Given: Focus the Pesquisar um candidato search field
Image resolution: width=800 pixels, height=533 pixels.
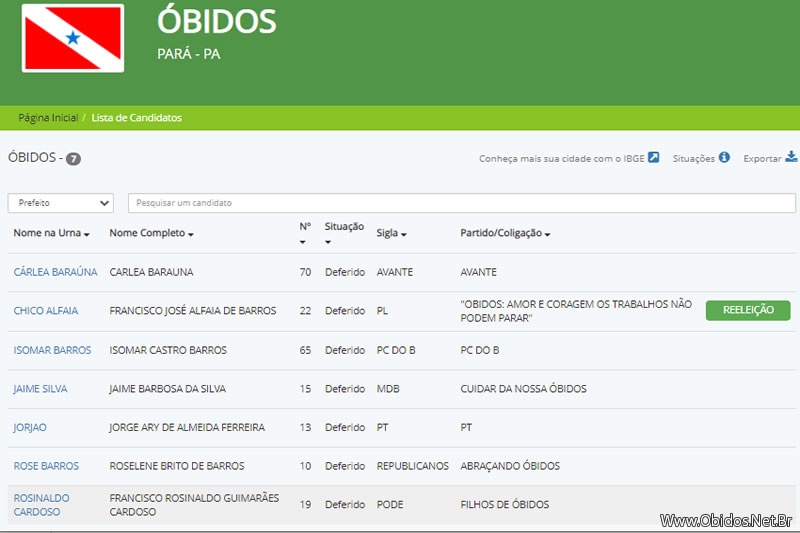Looking at the screenshot, I should [x=462, y=203].
